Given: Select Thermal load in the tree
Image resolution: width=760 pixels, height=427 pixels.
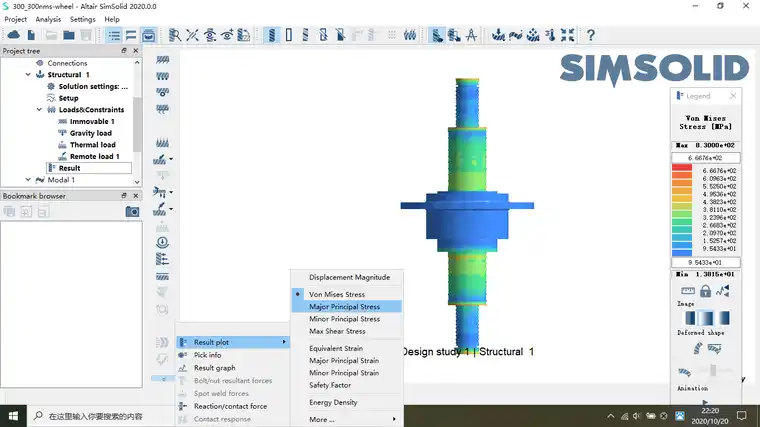Looking at the screenshot, I should click(x=93, y=145).
